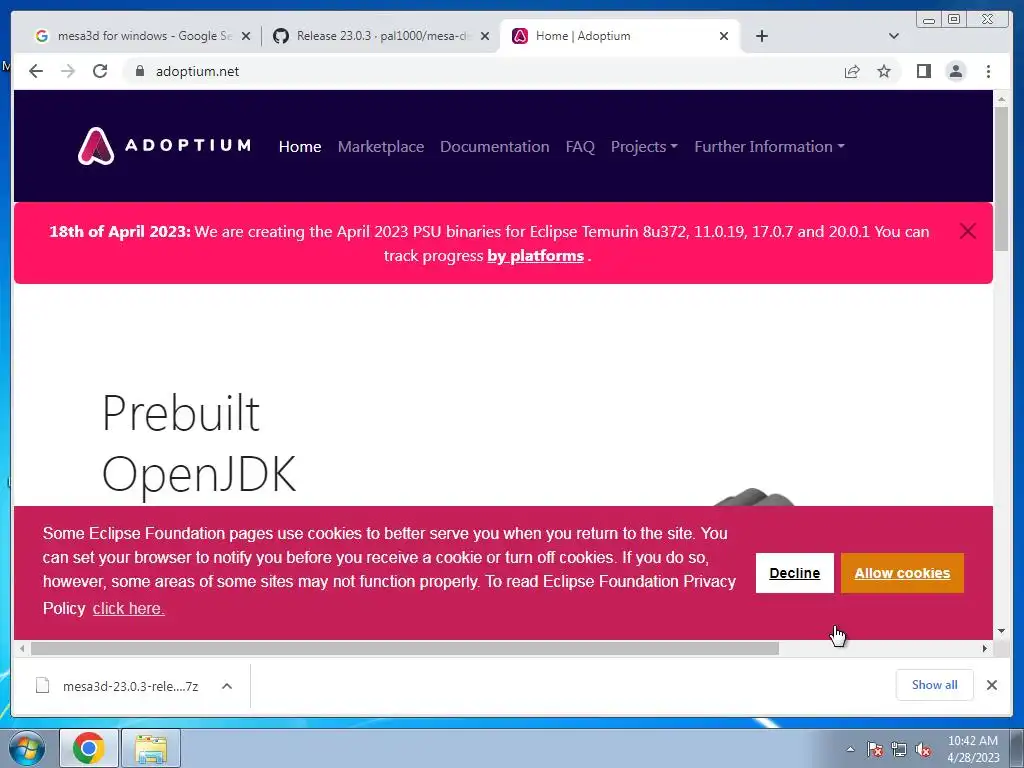1024x768 pixels.
Task: Share this page via the share icon
Action: tap(852, 71)
